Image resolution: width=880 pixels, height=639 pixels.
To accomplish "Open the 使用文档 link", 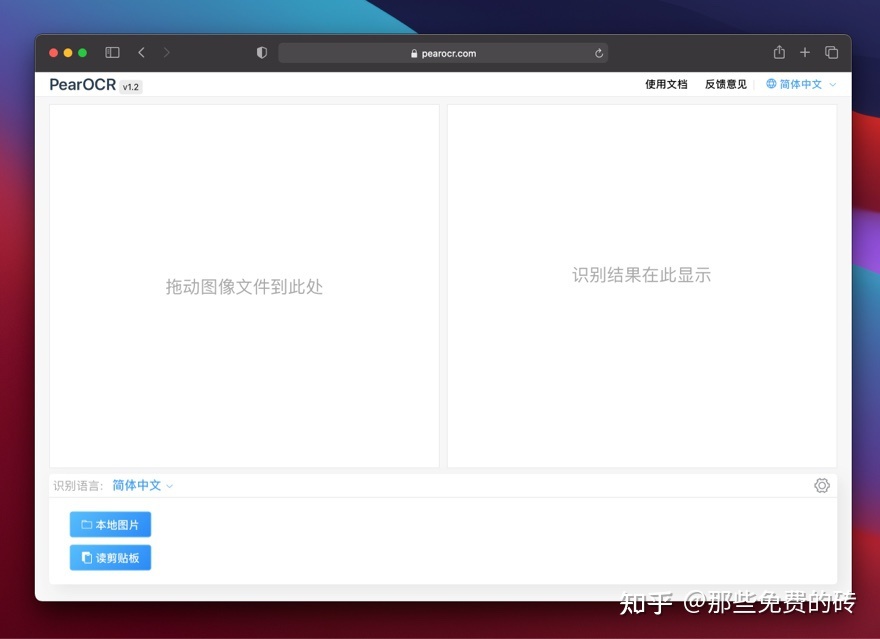I will pos(666,84).
